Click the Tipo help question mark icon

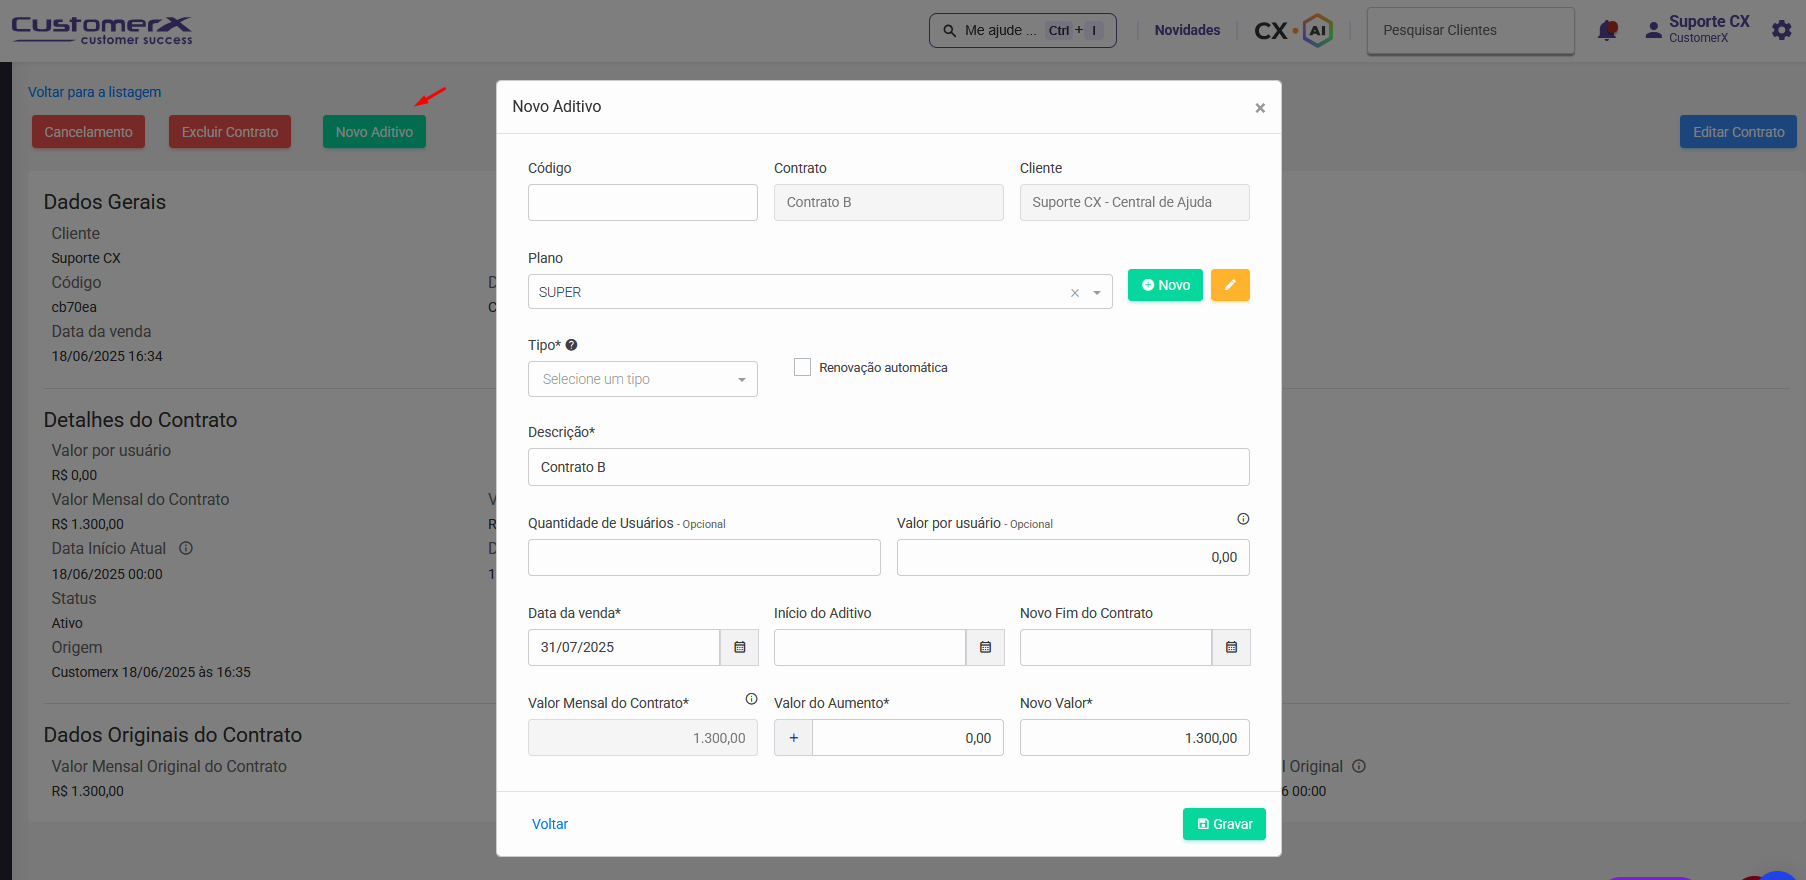click(x=572, y=345)
